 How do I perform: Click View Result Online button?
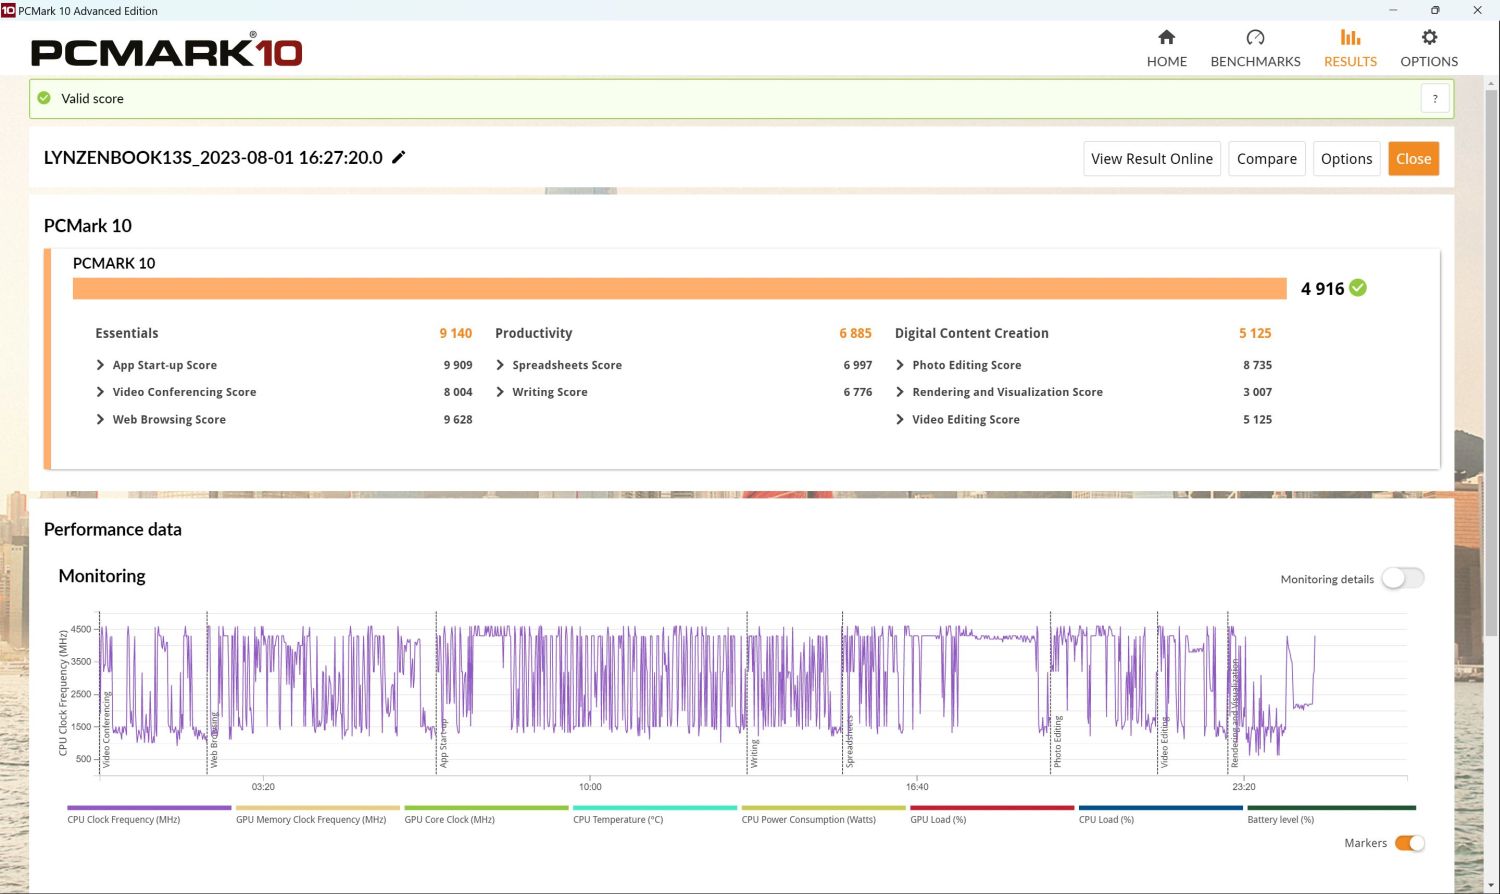coord(1152,159)
